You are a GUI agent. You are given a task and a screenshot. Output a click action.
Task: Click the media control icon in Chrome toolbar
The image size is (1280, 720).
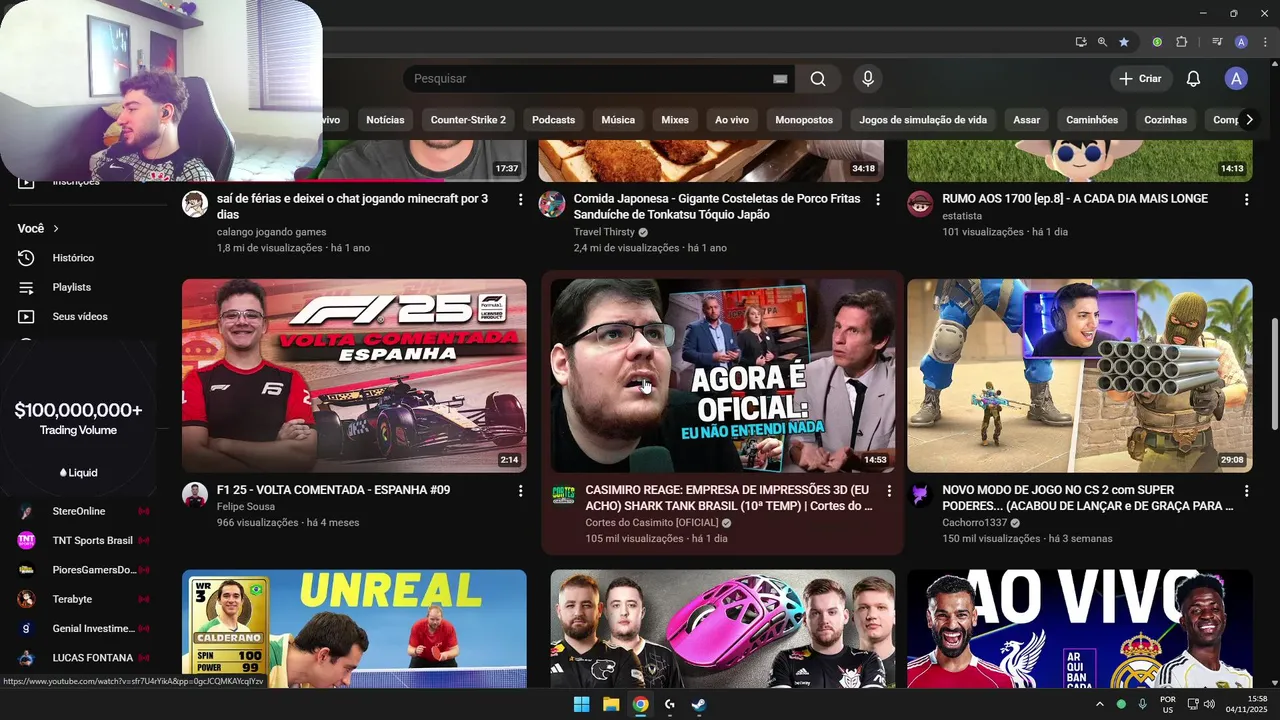[1217, 42]
